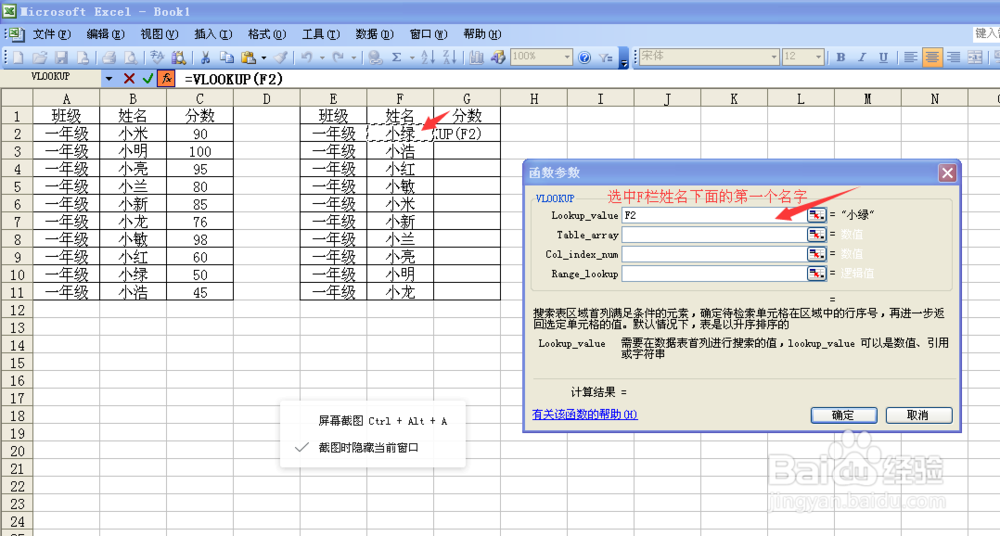Open the AutoSum functions dropdown arrow

[x=411, y=57]
